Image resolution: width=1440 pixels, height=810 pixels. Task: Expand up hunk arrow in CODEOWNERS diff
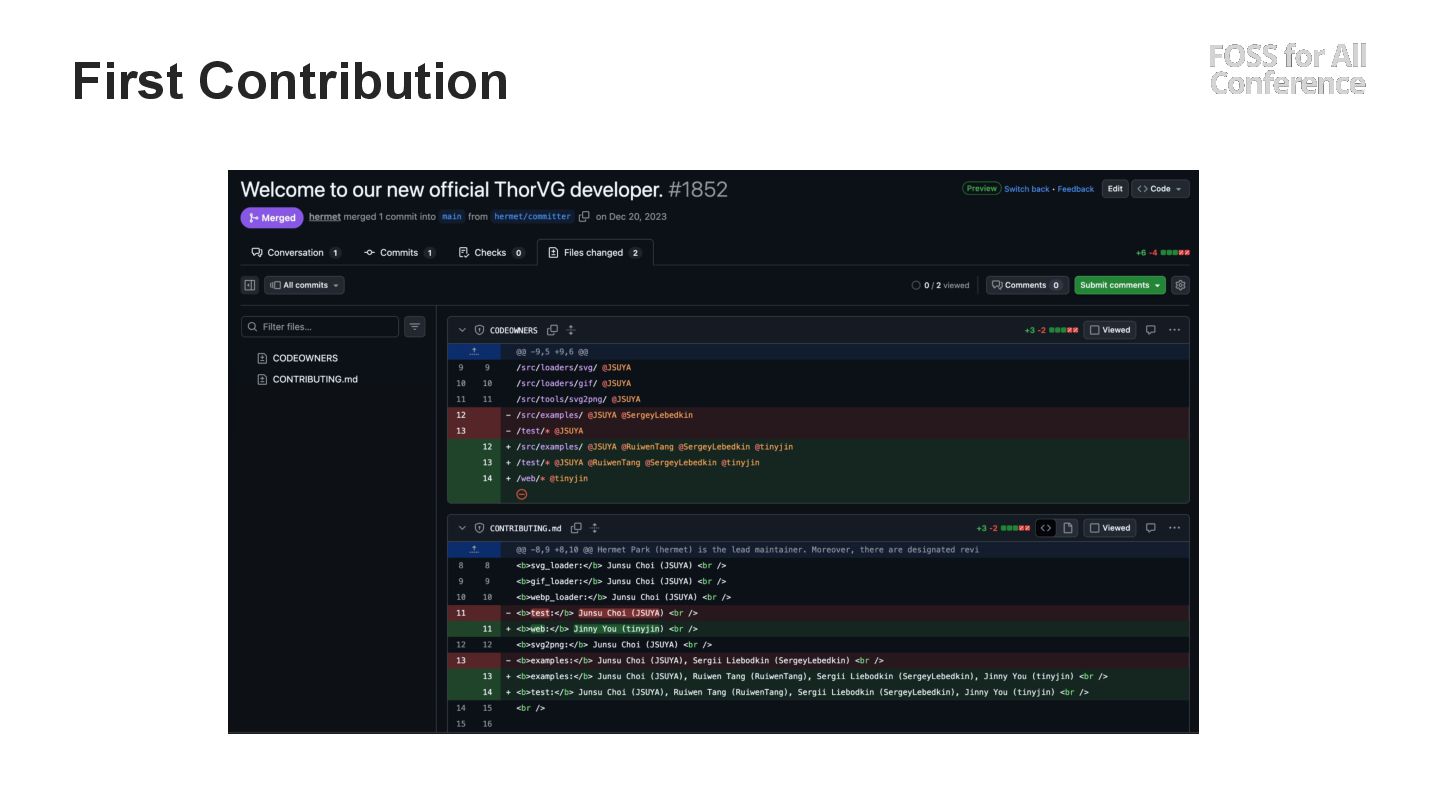[474, 352]
